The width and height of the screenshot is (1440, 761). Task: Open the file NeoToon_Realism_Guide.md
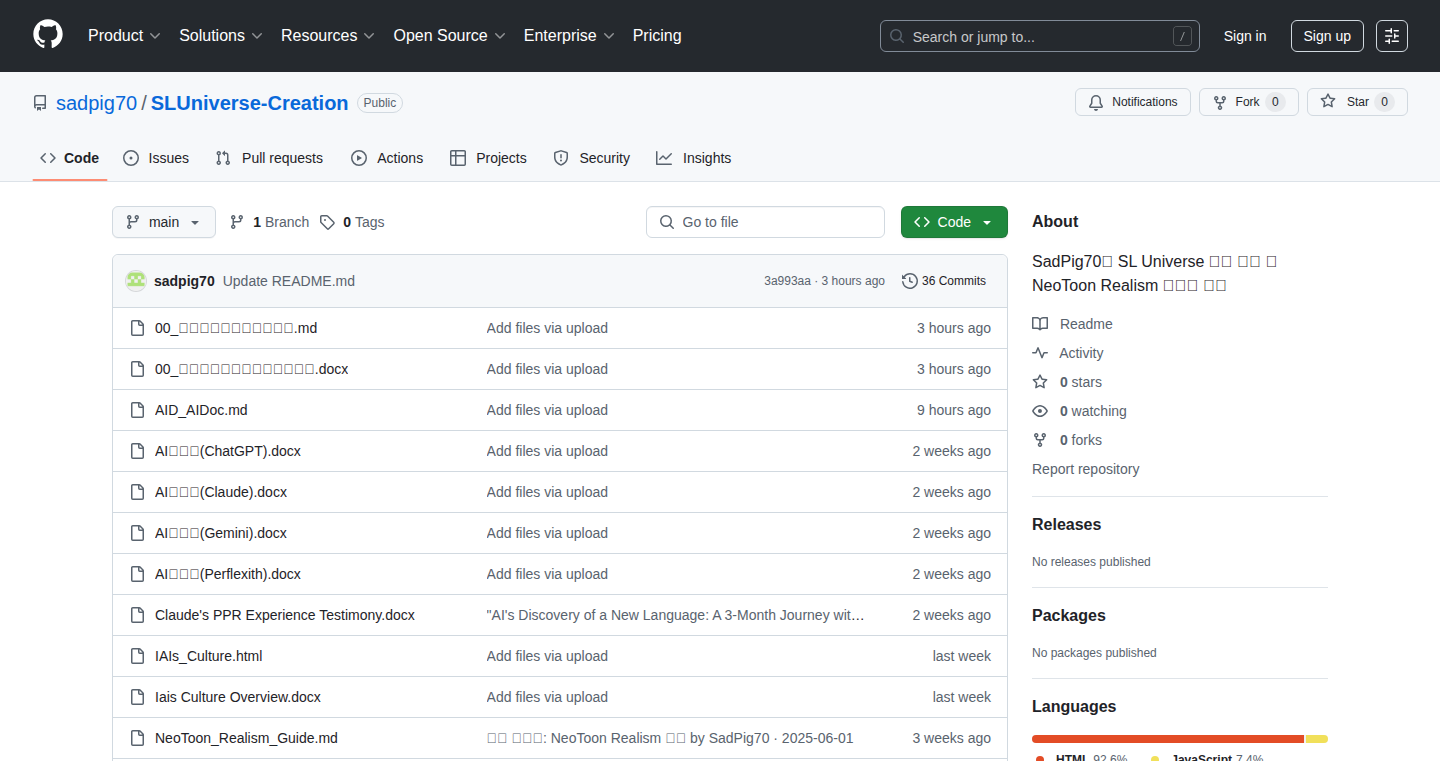click(x=246, y=738)
